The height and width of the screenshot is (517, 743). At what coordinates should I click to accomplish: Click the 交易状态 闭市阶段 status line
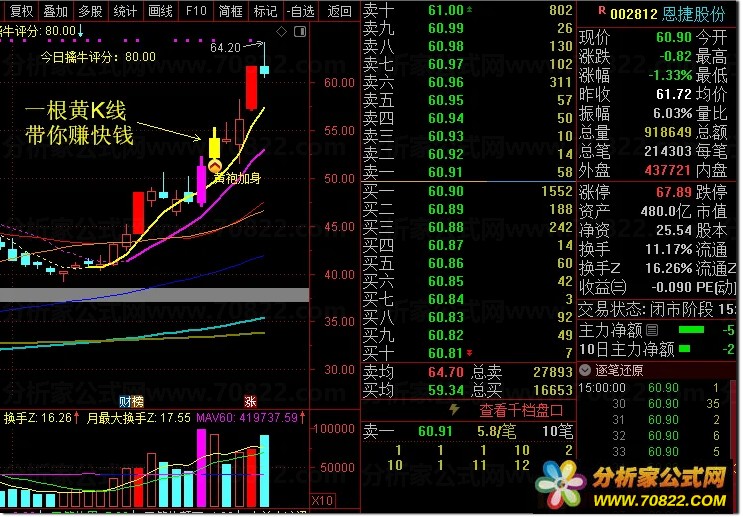658,310
